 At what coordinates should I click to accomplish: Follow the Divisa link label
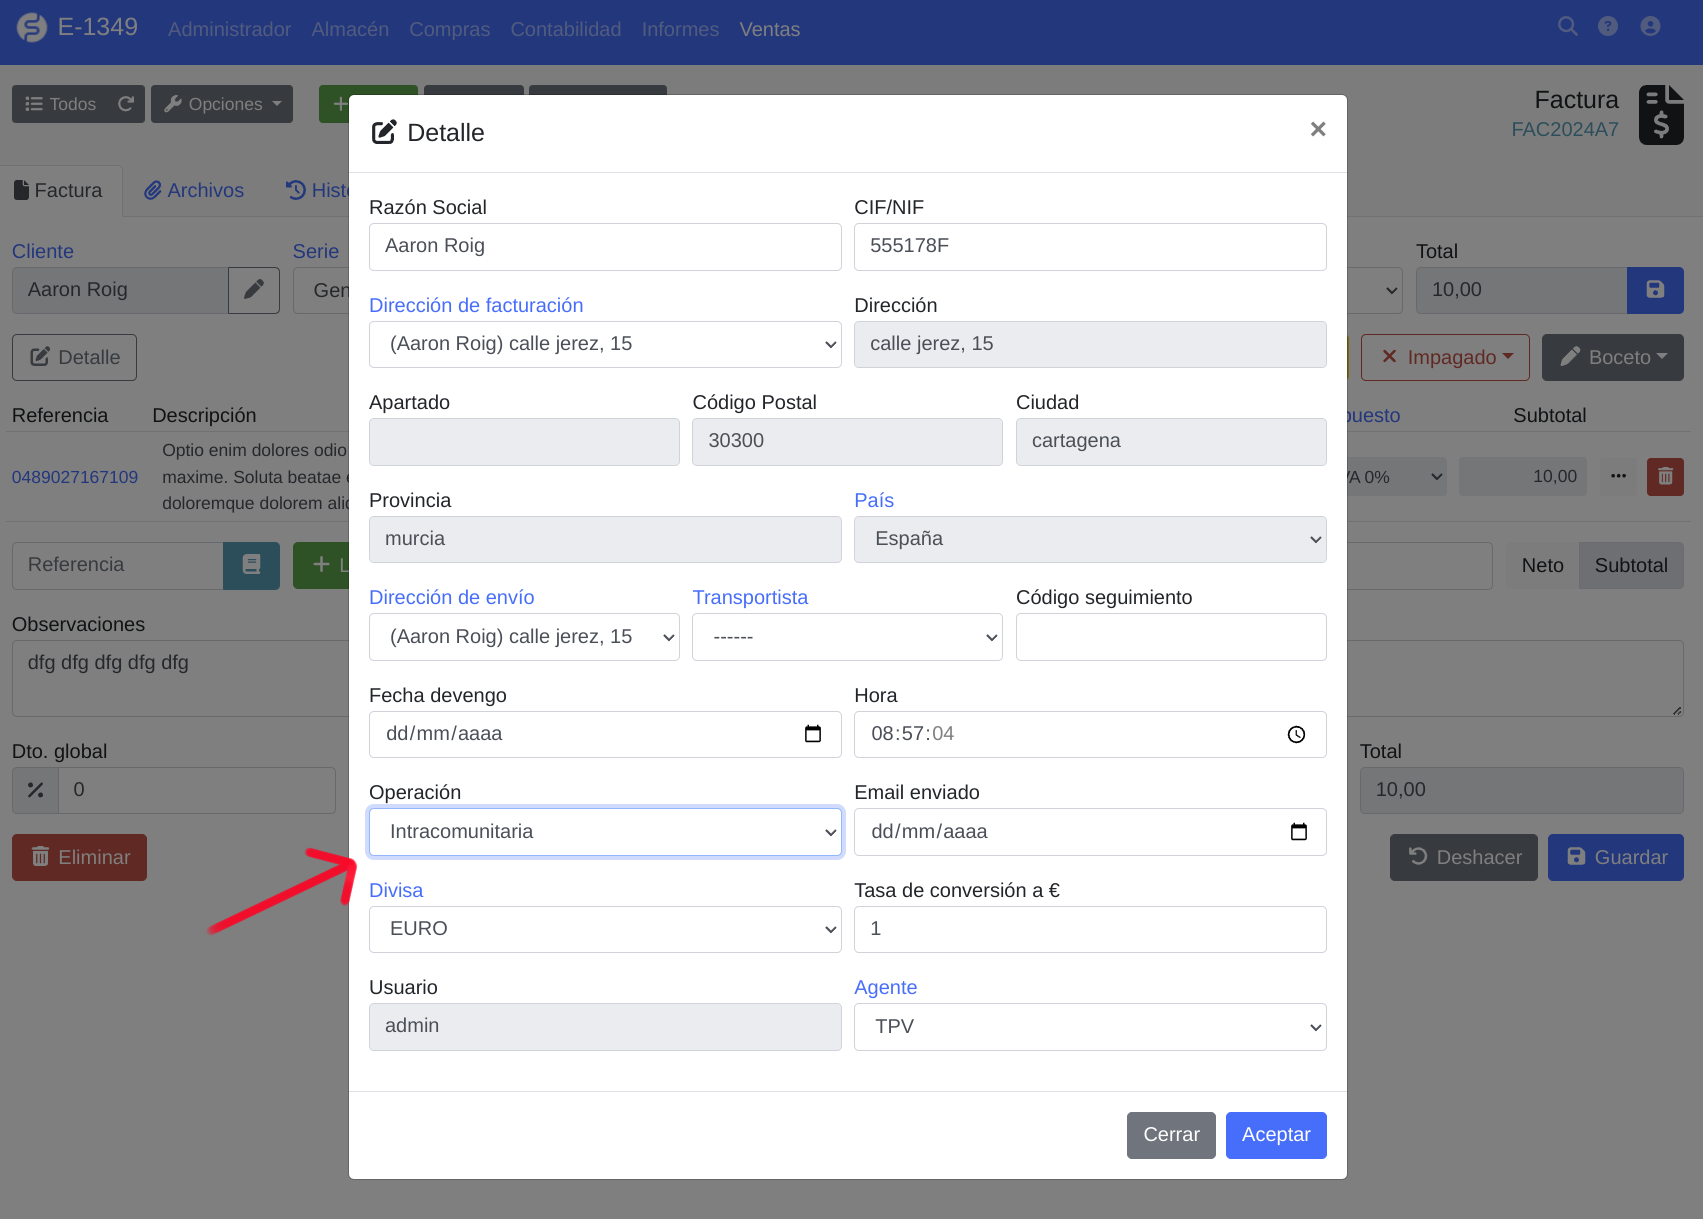[x=396, y=890]
